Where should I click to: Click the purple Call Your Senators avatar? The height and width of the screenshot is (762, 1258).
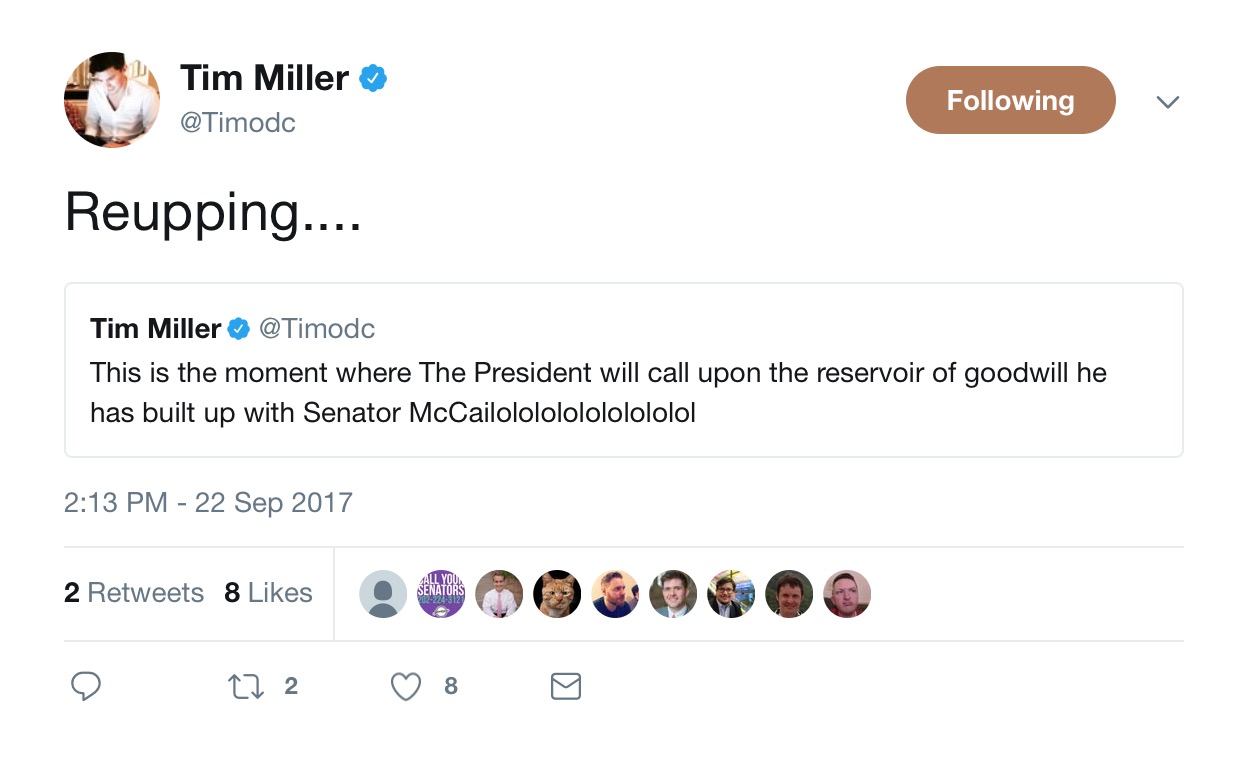(x=441, y=594)
